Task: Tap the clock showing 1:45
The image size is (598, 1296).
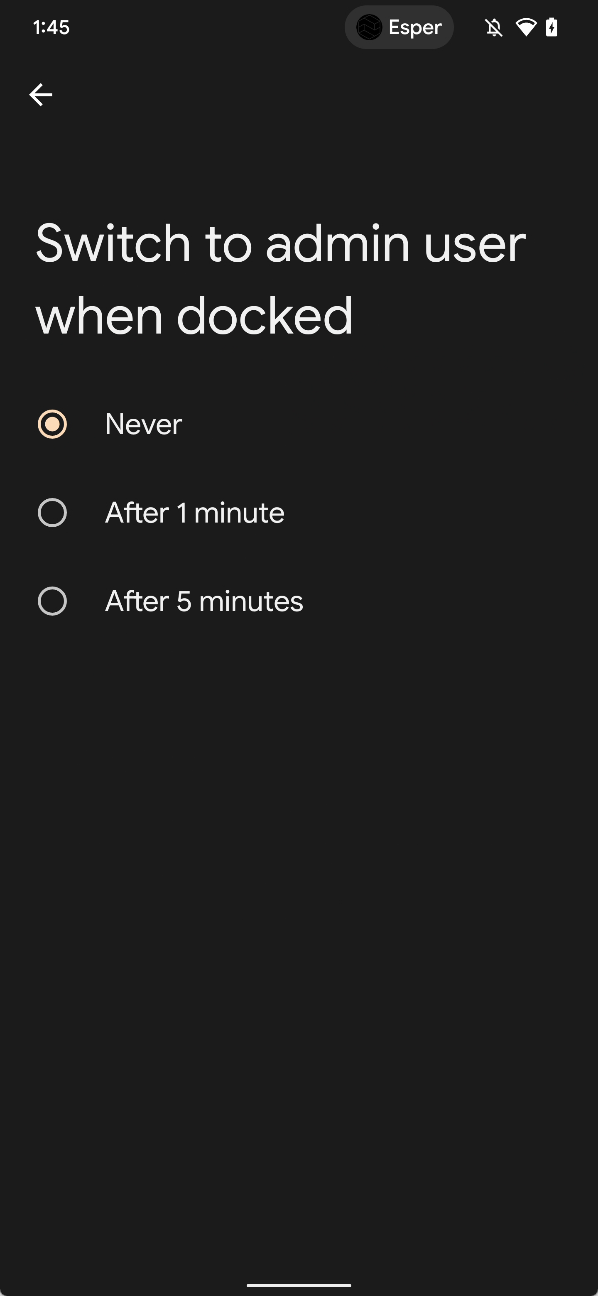Action: pos(51,27)
